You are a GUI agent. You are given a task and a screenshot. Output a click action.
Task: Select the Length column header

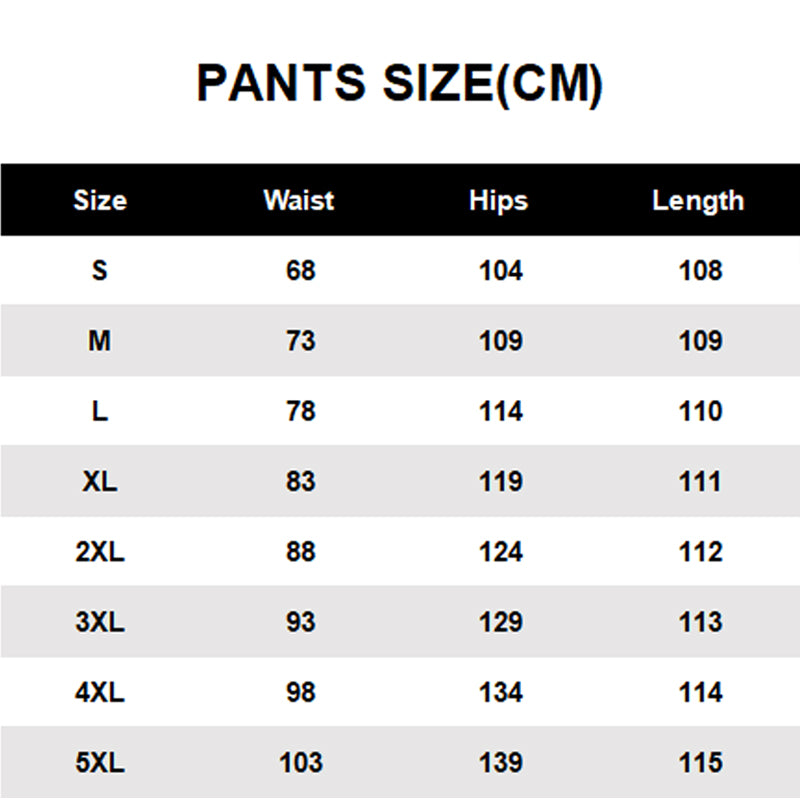coord(698,201)
